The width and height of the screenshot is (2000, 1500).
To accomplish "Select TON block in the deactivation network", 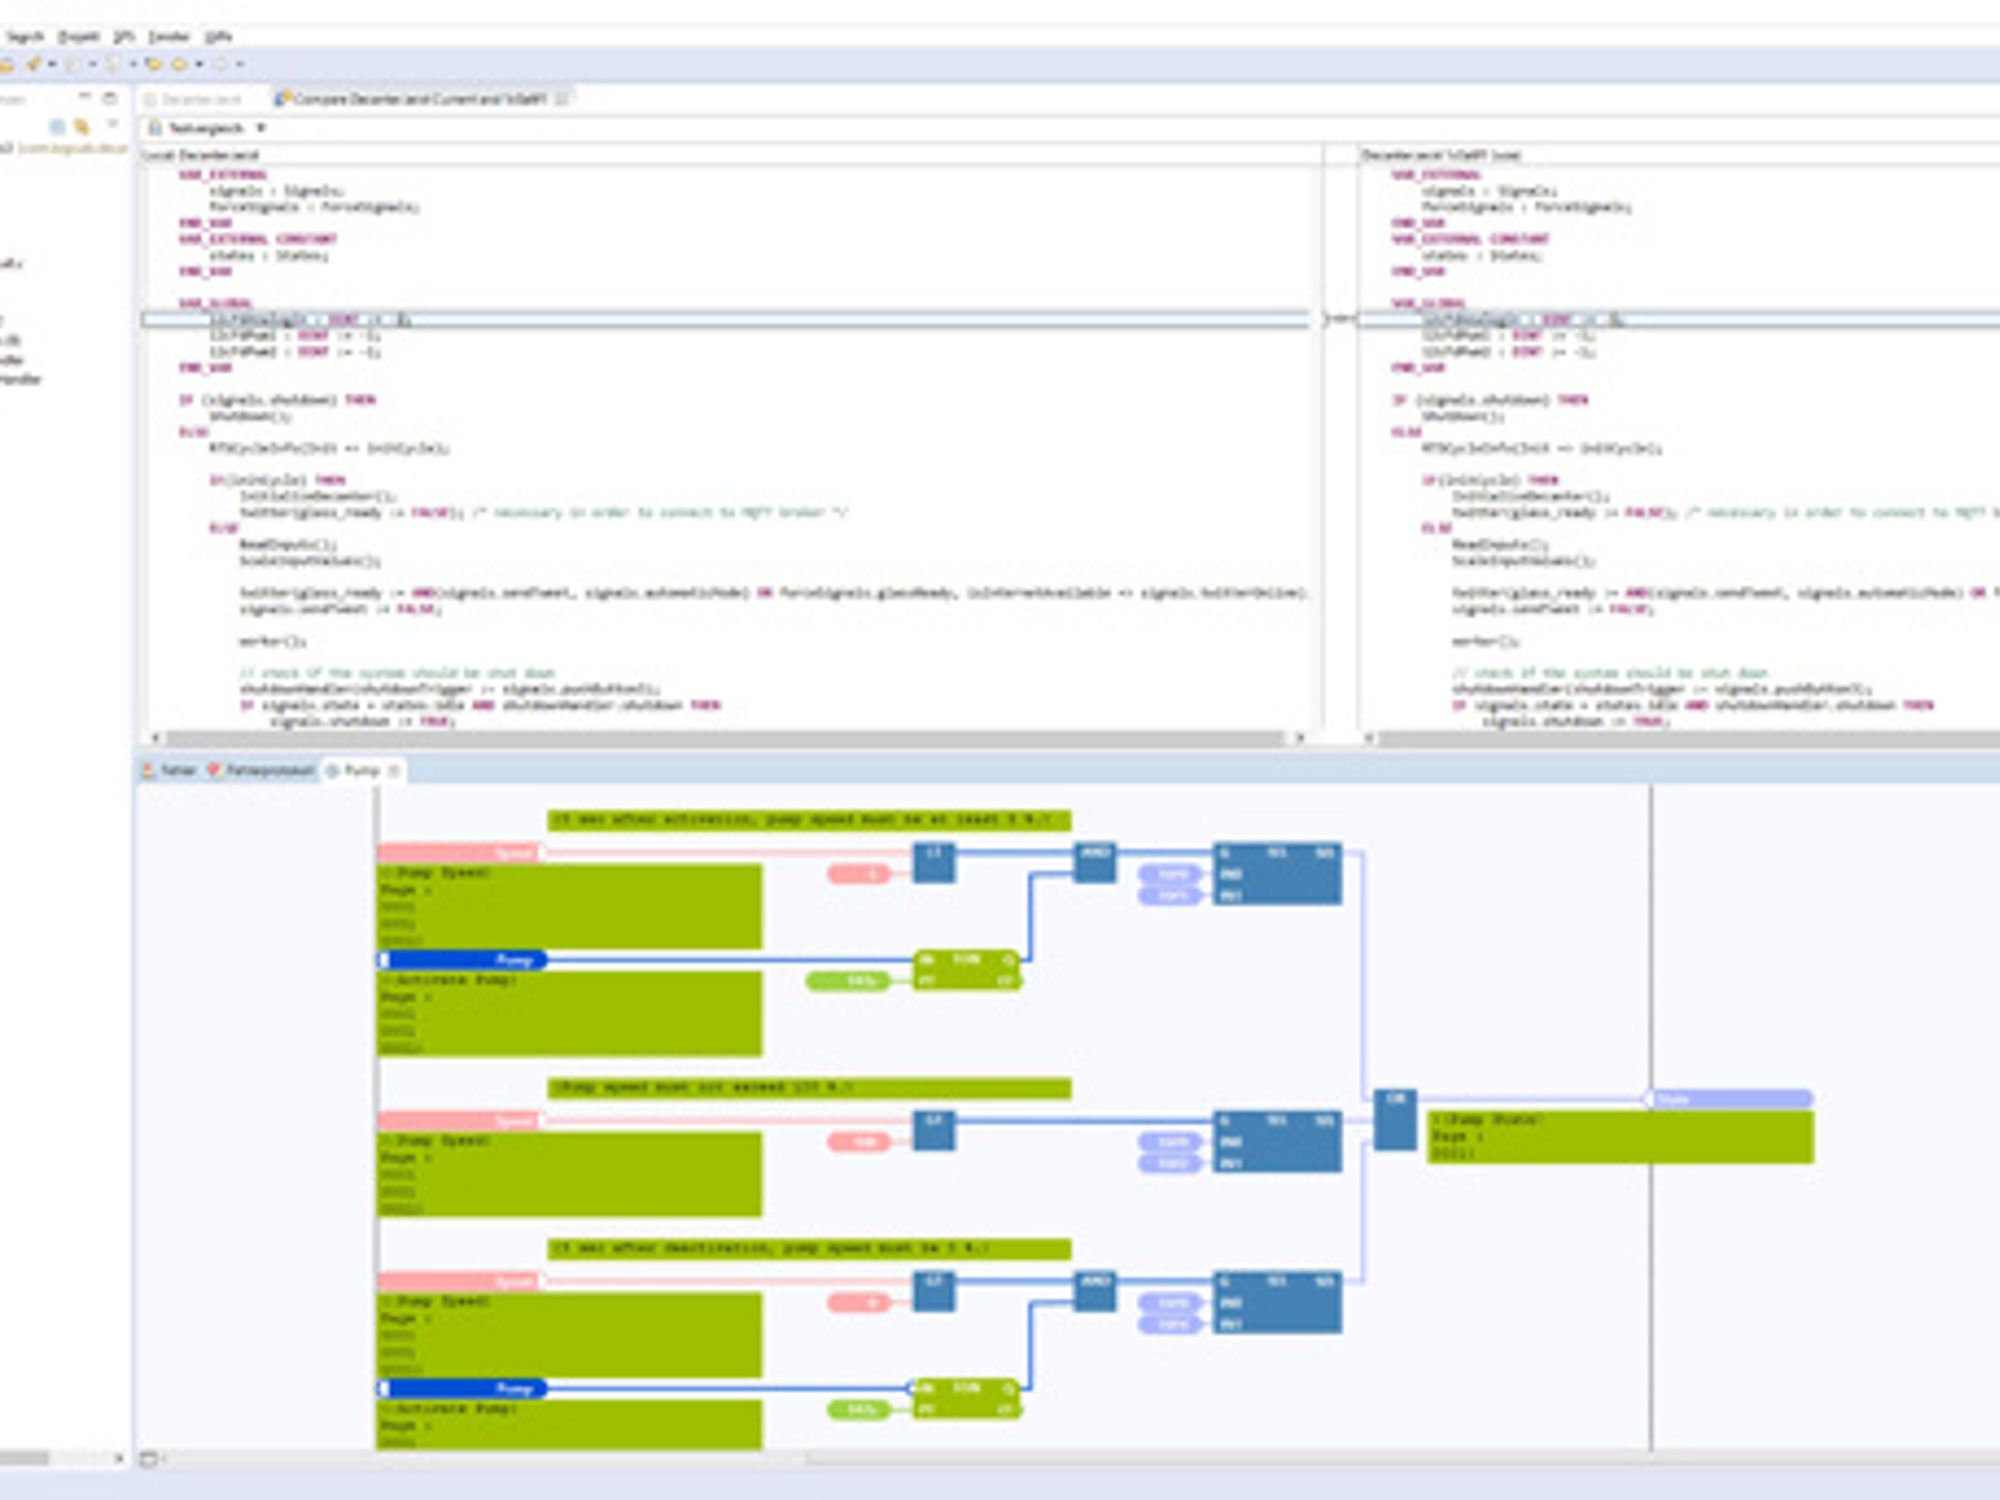I will (967, 1398).
